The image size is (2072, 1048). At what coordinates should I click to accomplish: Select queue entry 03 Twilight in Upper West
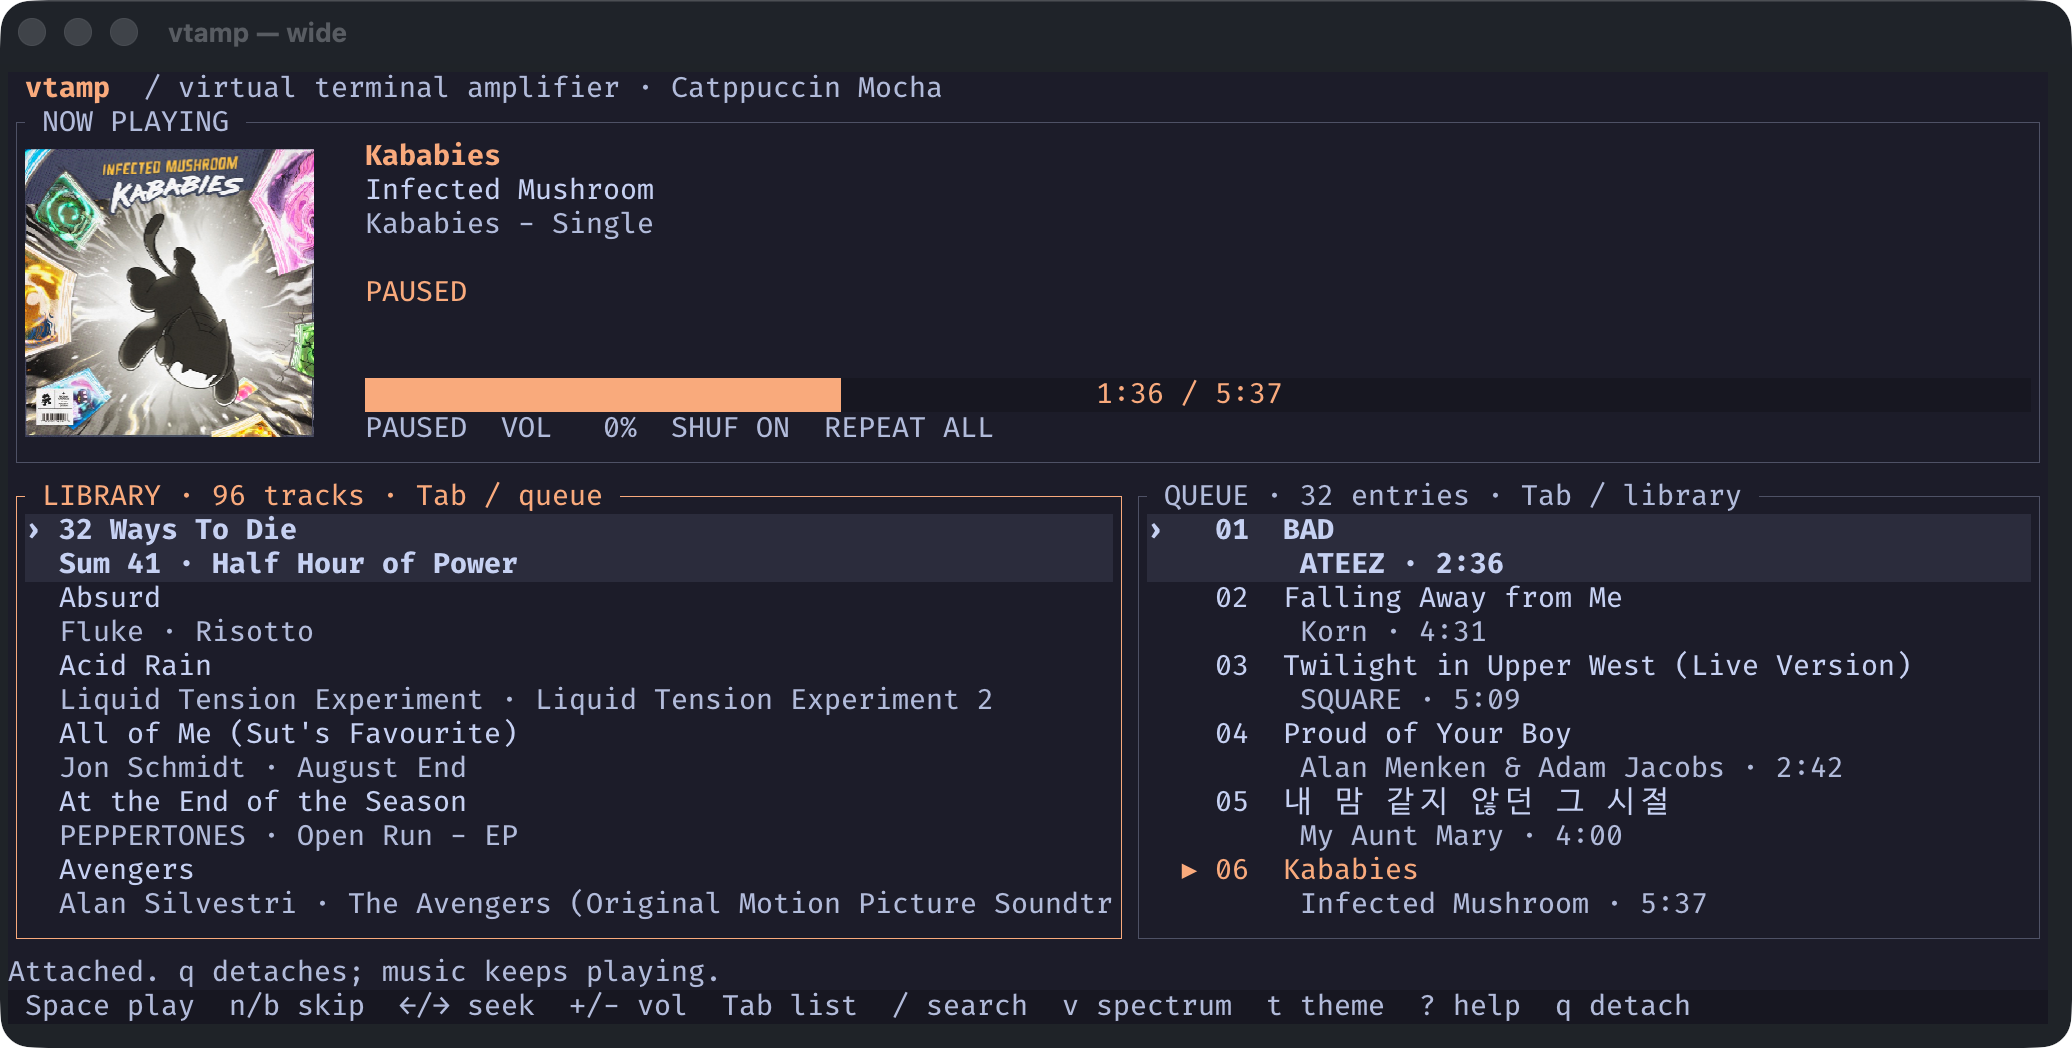coord(1589,683)
